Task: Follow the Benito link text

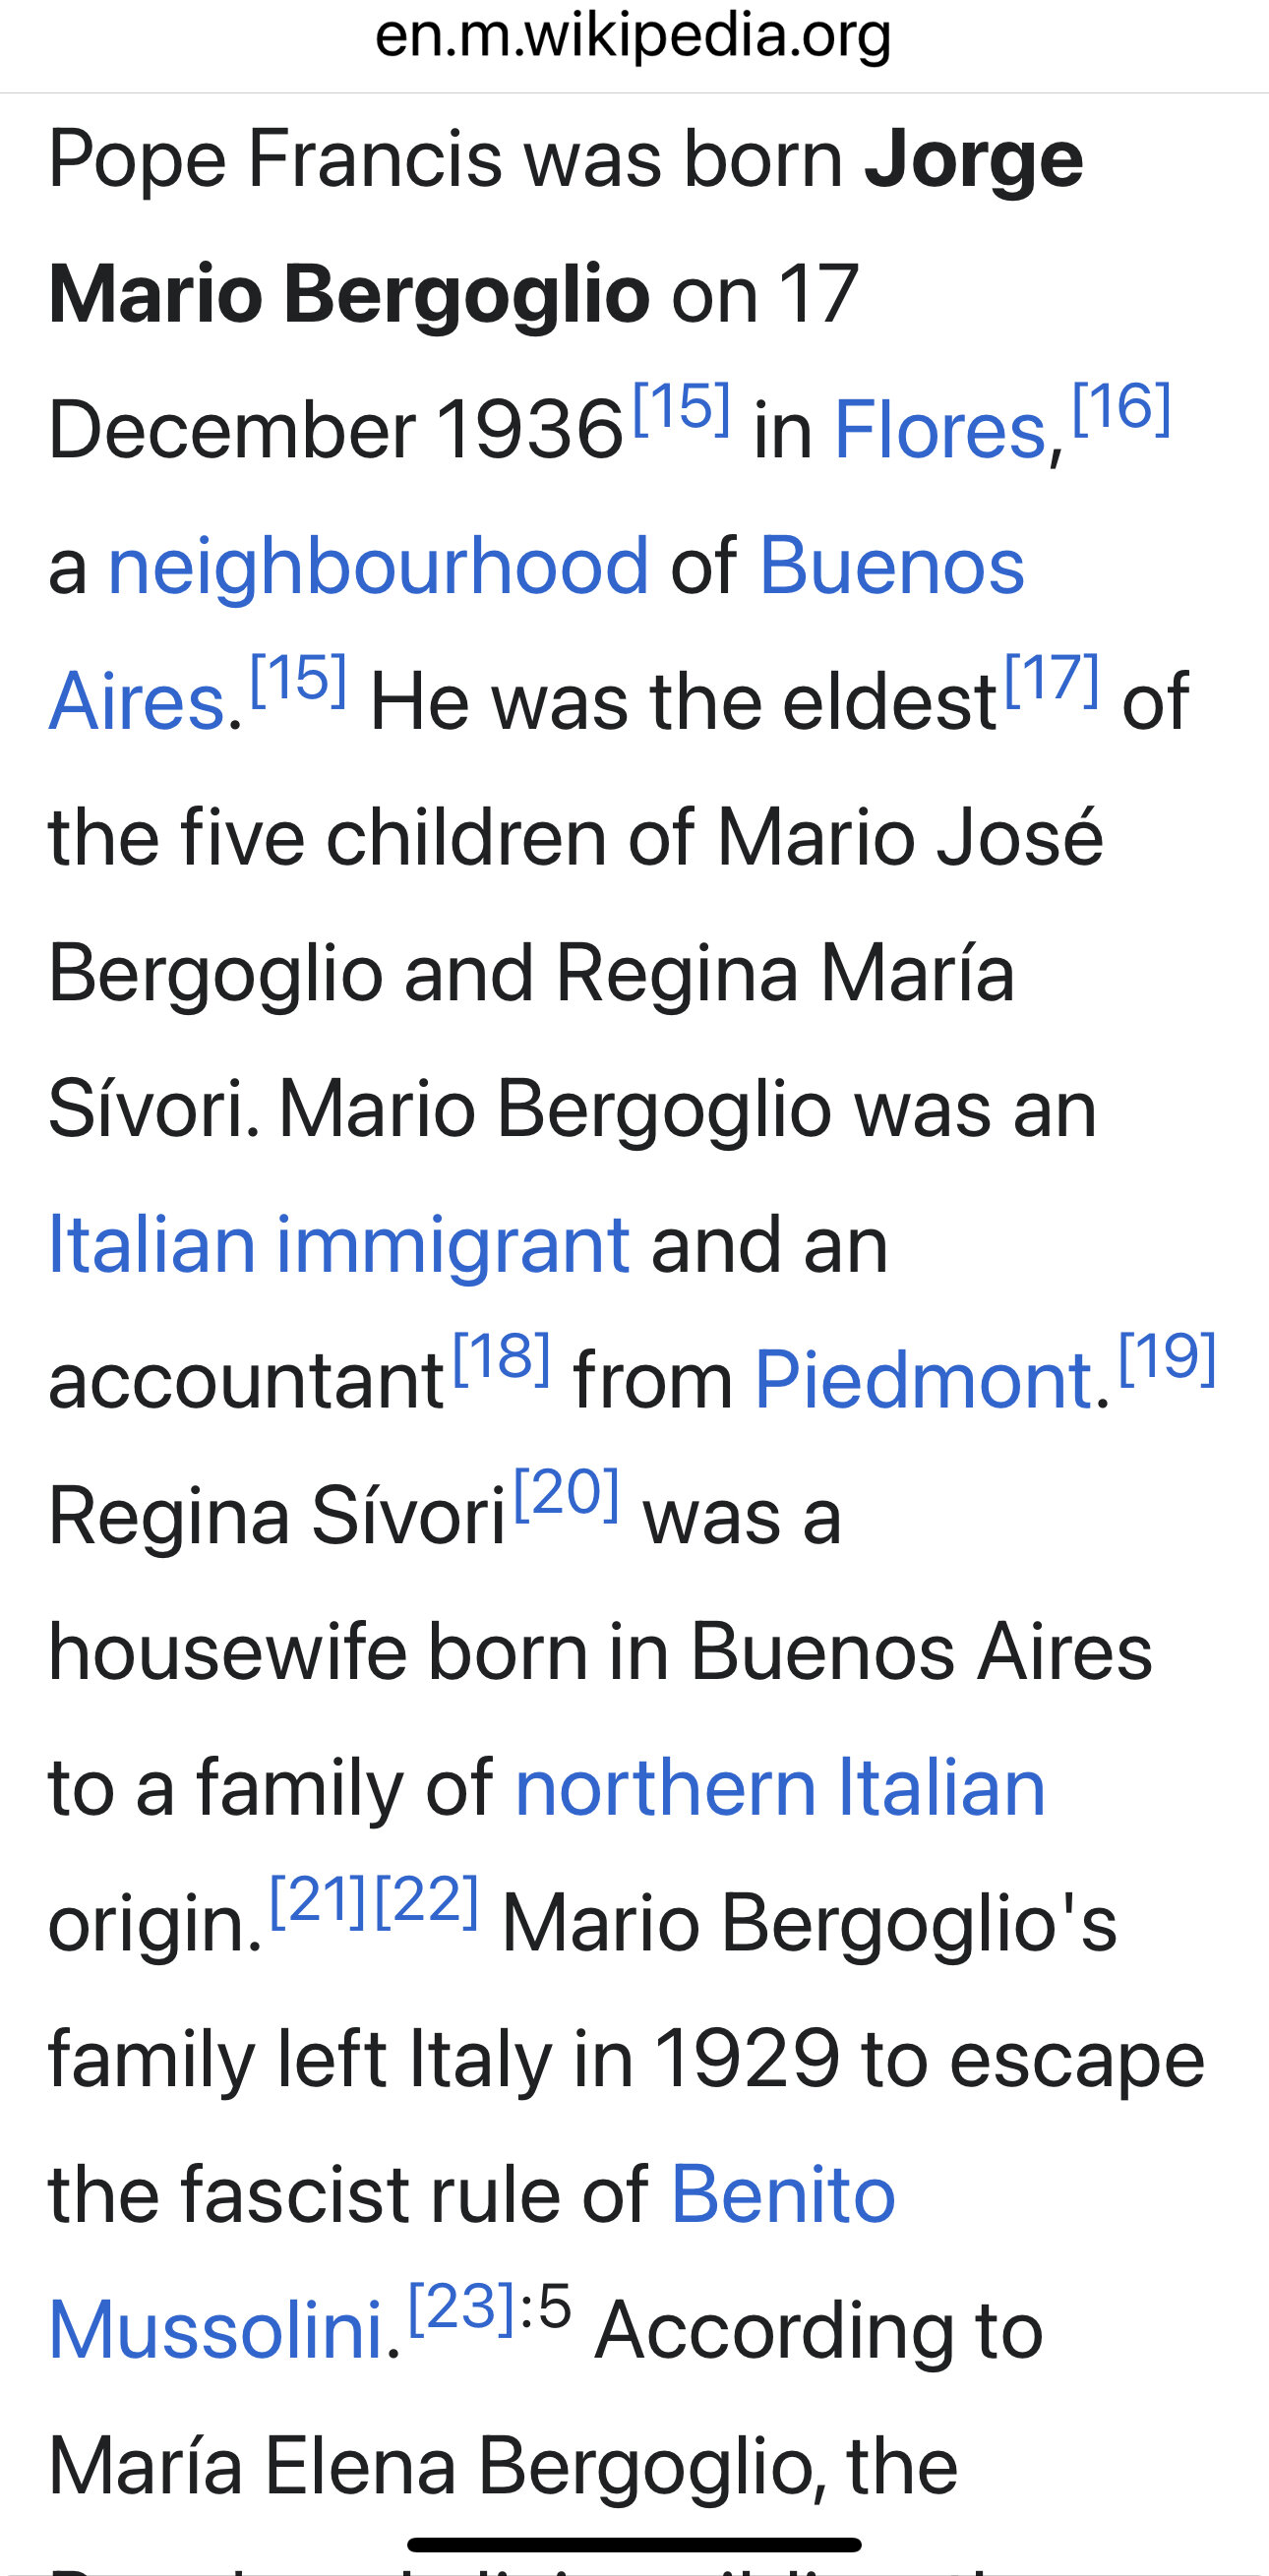Action: (x=783, y=2196)
